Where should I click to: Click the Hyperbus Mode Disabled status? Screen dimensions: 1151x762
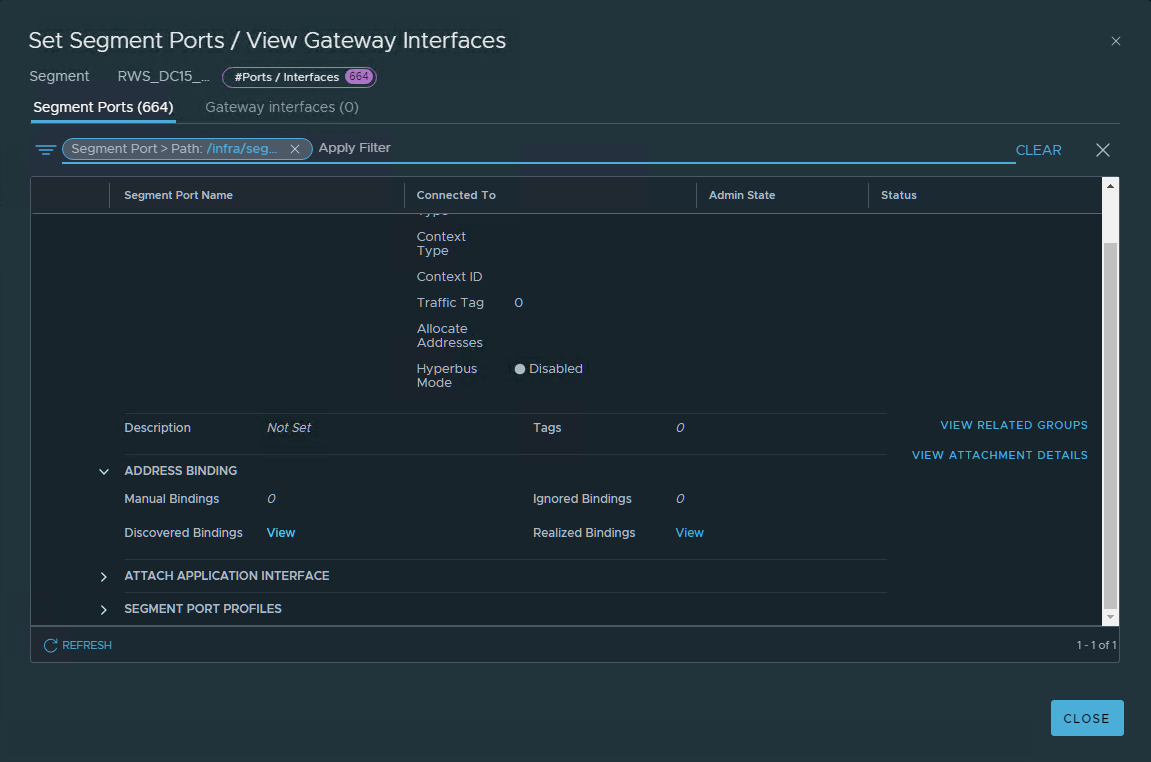(x=549, y=369)
